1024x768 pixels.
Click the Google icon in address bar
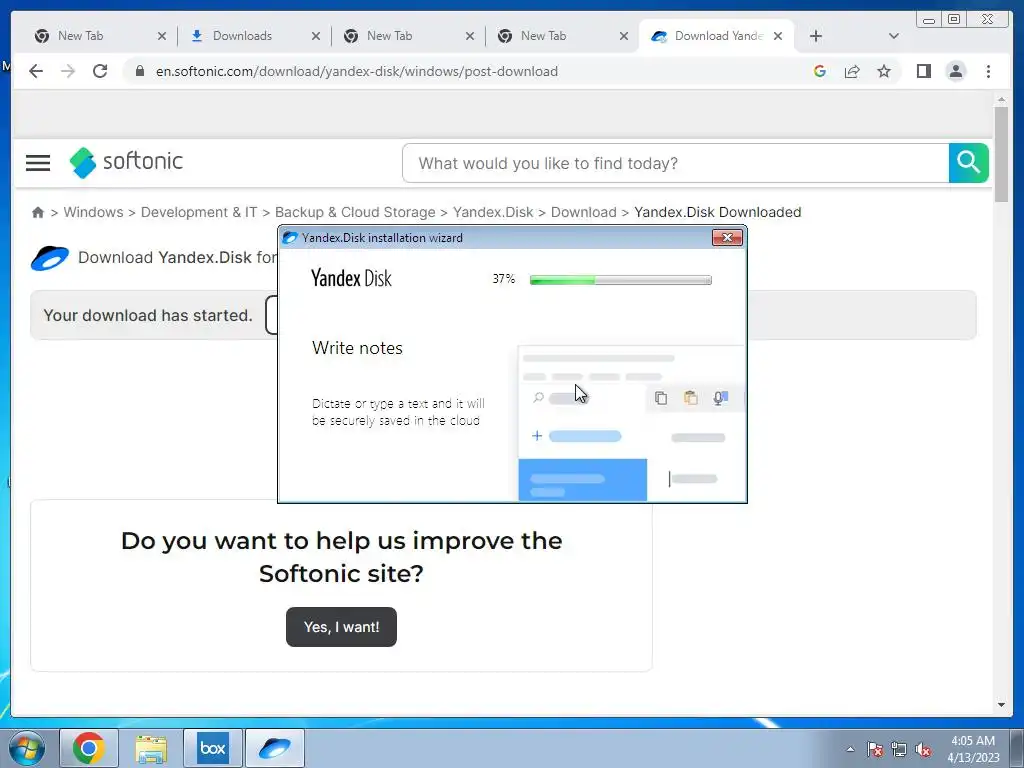pyautogui.click(x=820, y=71)
